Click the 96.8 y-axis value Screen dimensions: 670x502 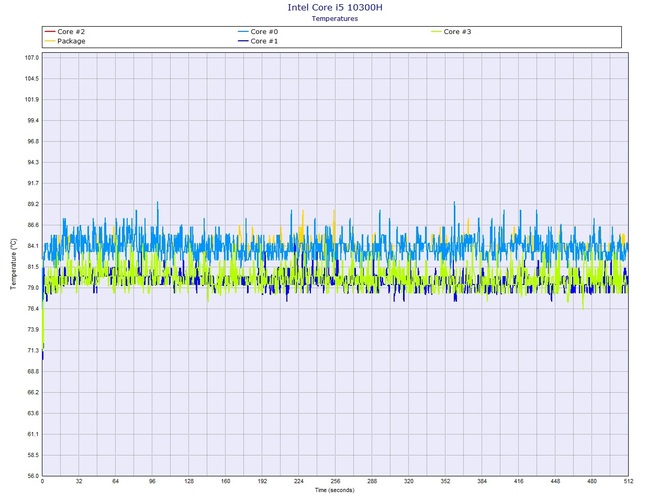pyautogui.click(x=33, y=141)
